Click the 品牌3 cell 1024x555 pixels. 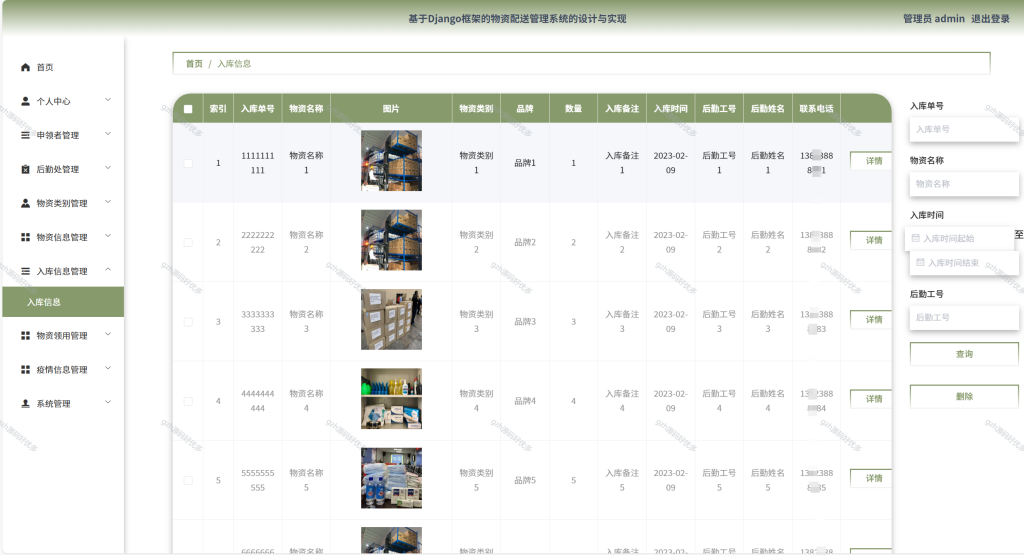[525, 322]
